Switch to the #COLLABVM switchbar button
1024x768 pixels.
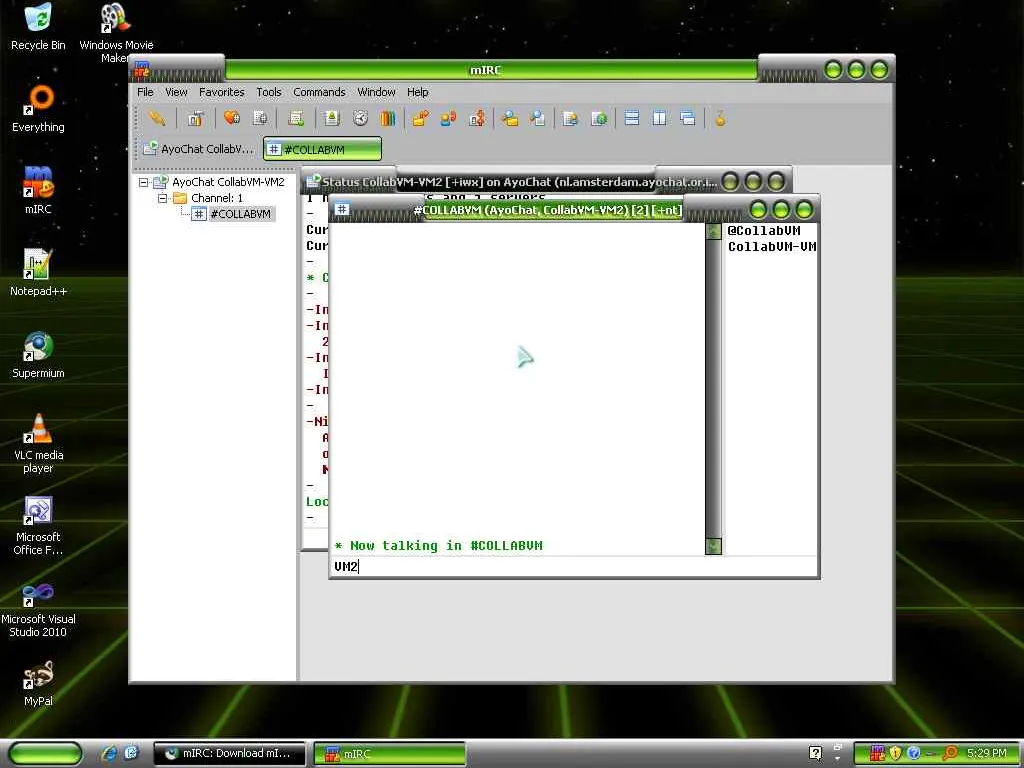coord(322,149)
